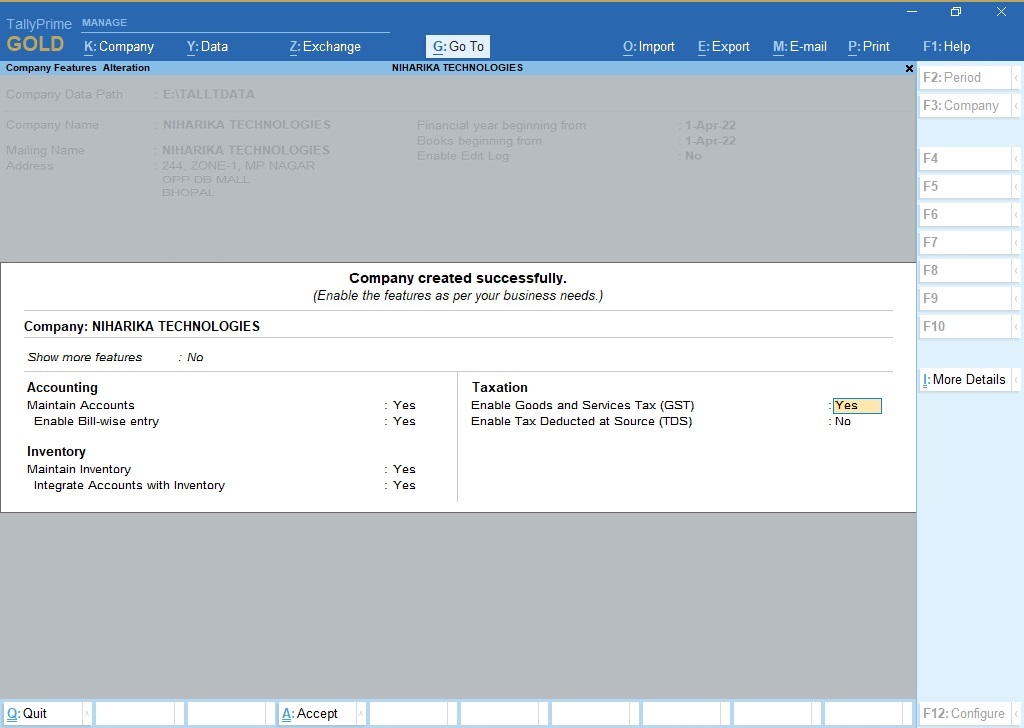
Task: Click the Enable Tax Deducted at Source label
Action: tap(581, 421)
